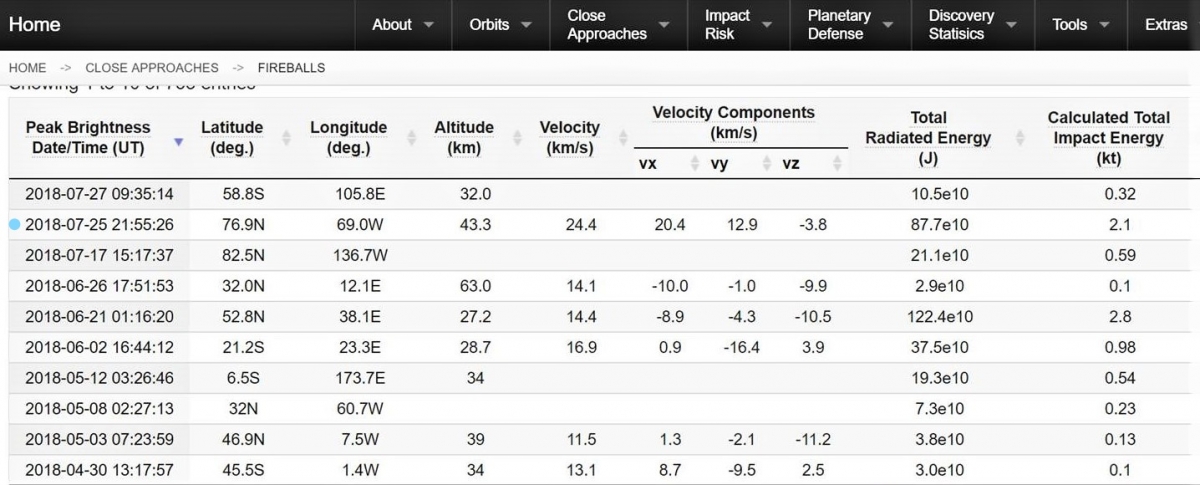The height and width of the screenshot is (485, 1200).
Task: Click the Extras menu item
Action: (1165, 25)
